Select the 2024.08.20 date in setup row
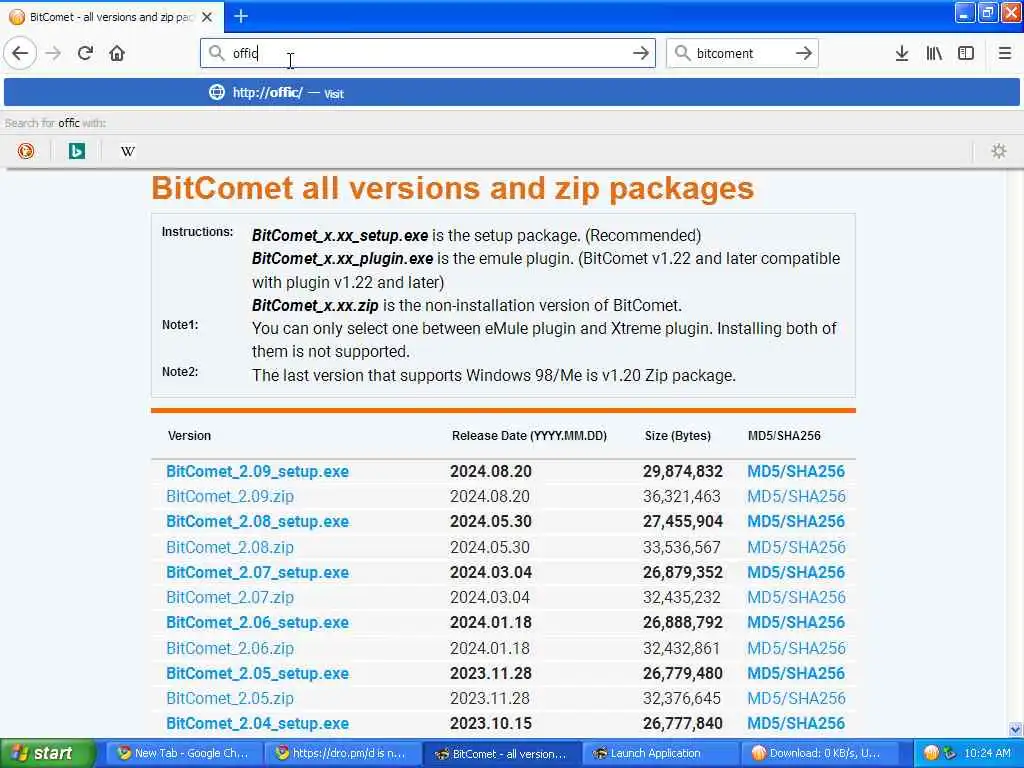The width and height of the screenshot is (1024, 768). click(x=490, y=472)
